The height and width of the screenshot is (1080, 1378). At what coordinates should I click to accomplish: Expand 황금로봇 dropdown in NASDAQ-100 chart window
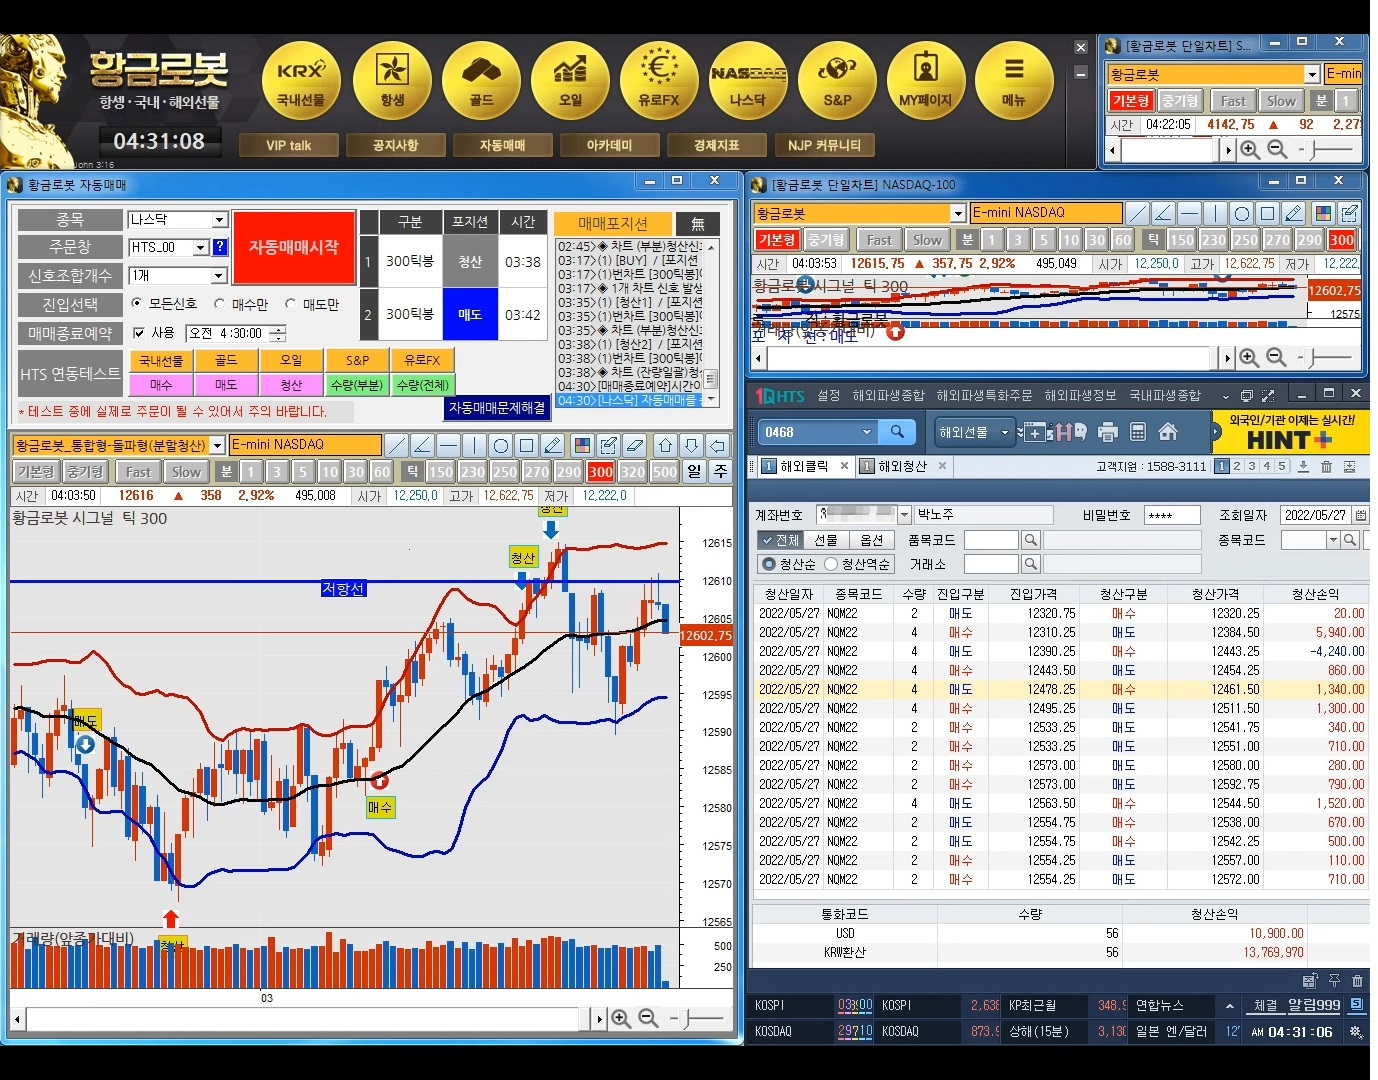pyautogui.click(x=958, y=213)
